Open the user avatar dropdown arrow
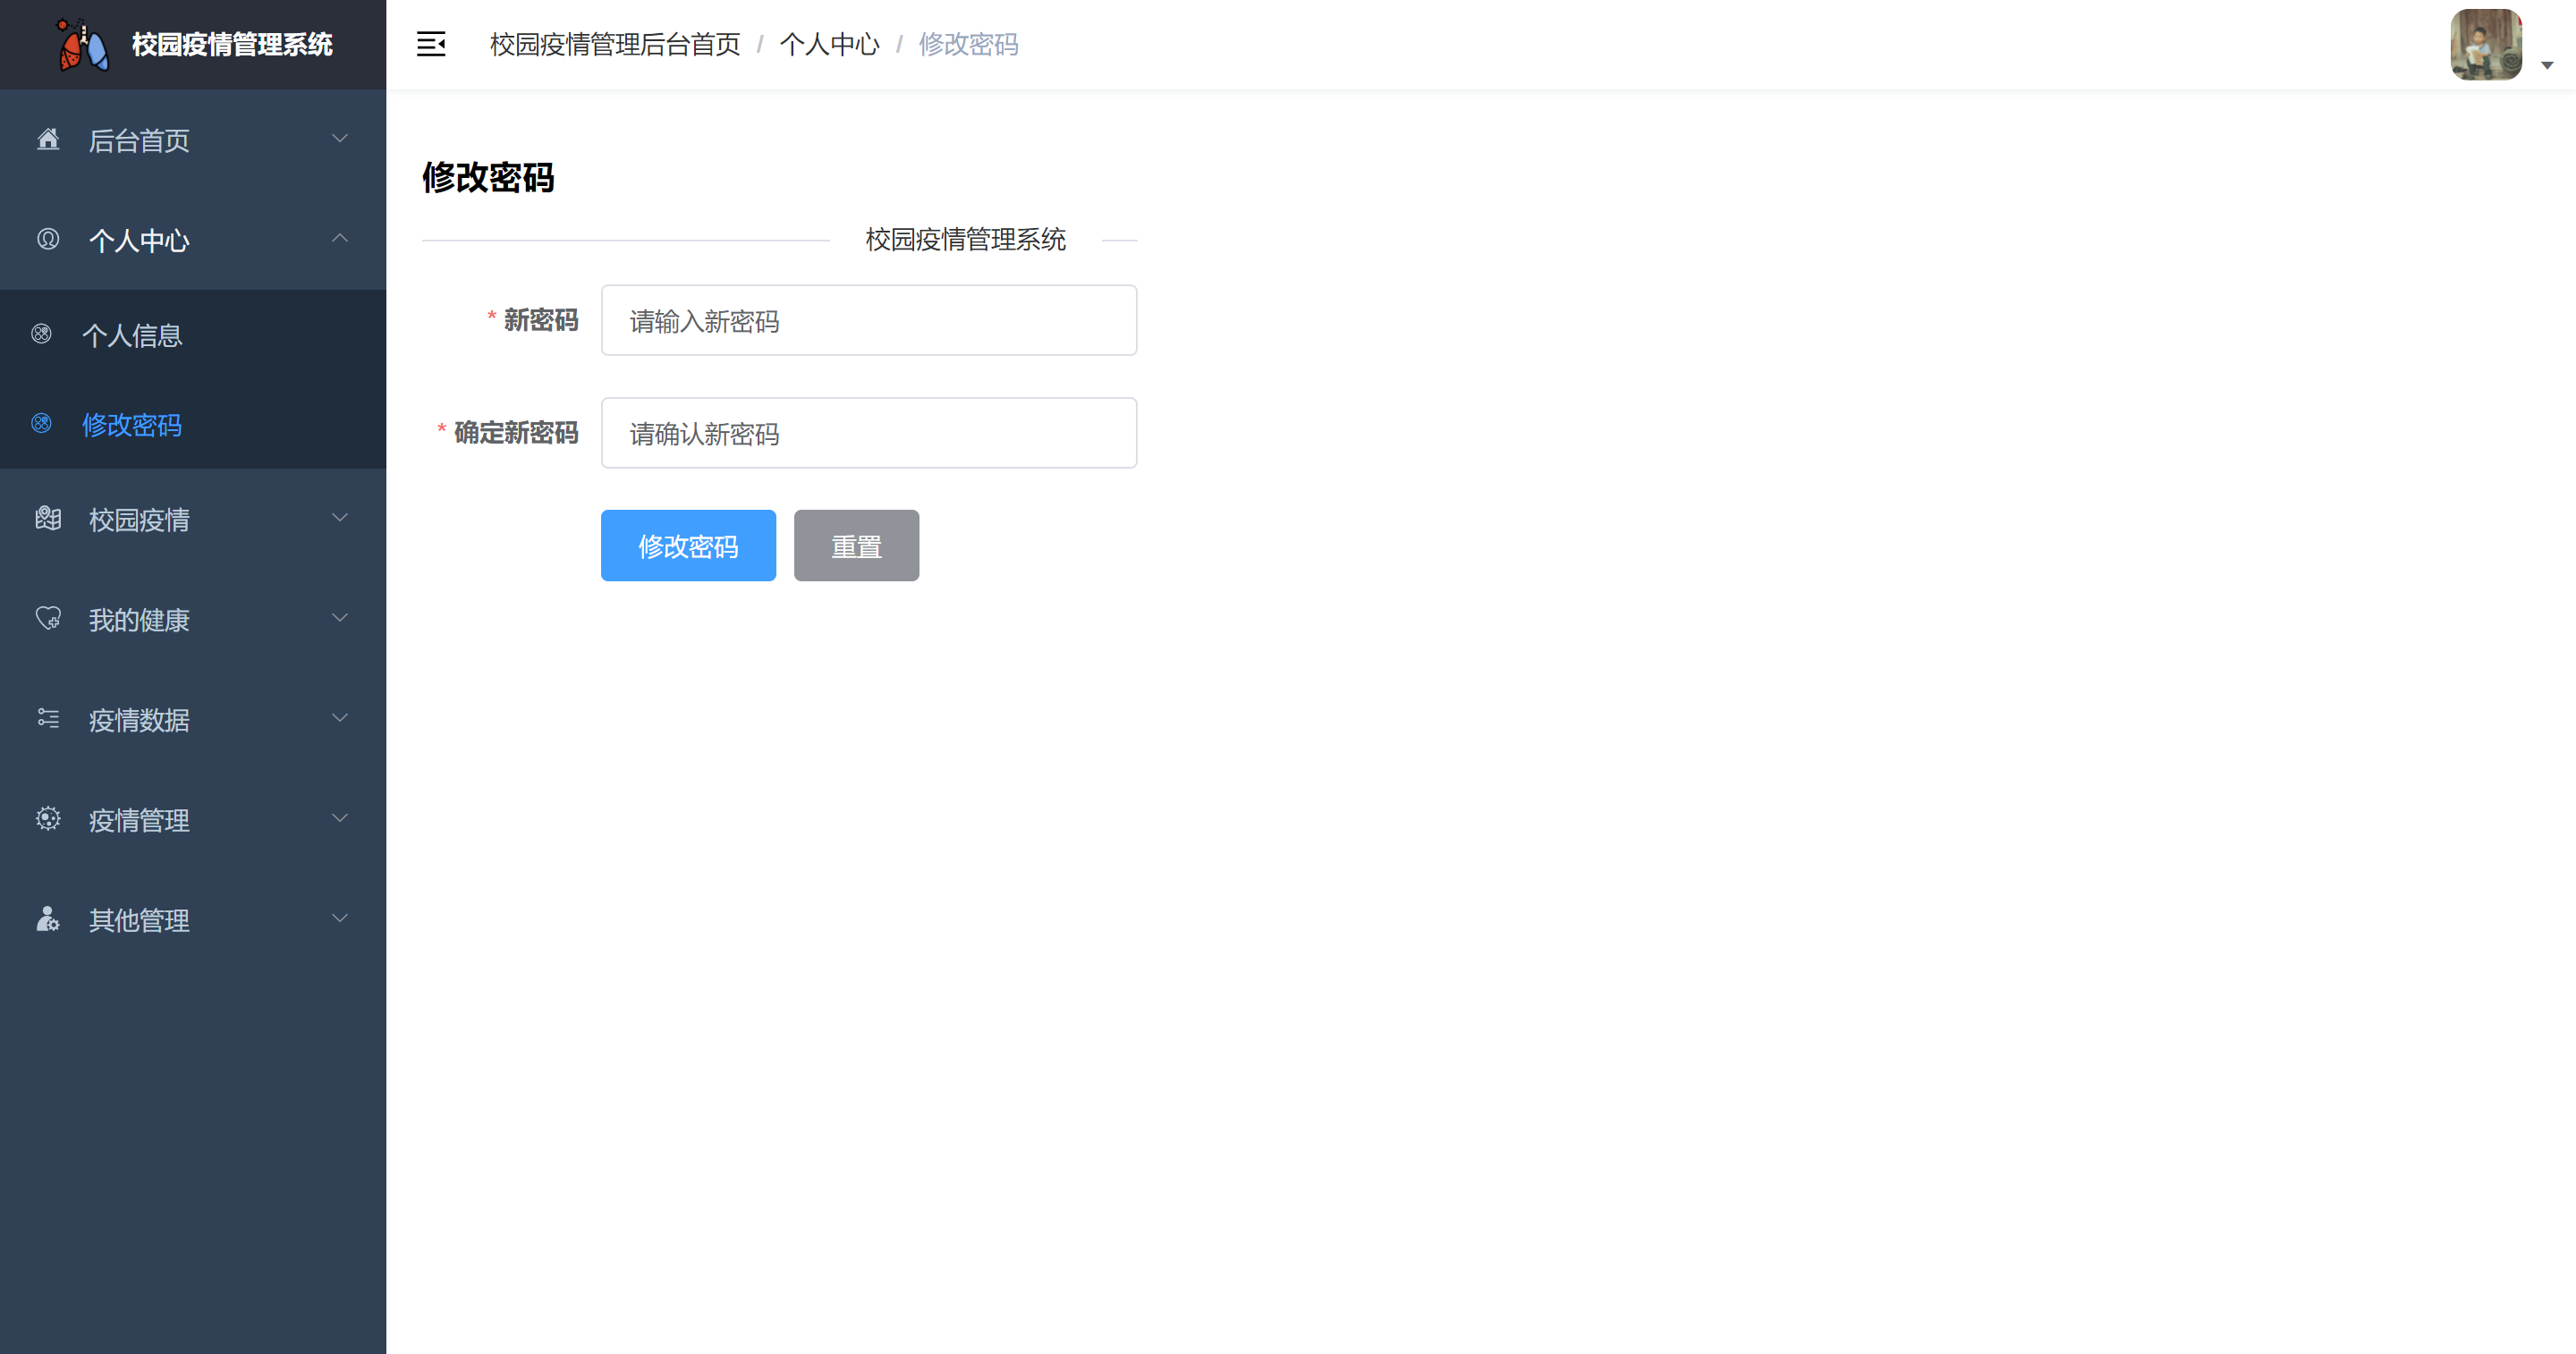The width and height of the screenshot is (2576, 1354). pos(2547,65)
